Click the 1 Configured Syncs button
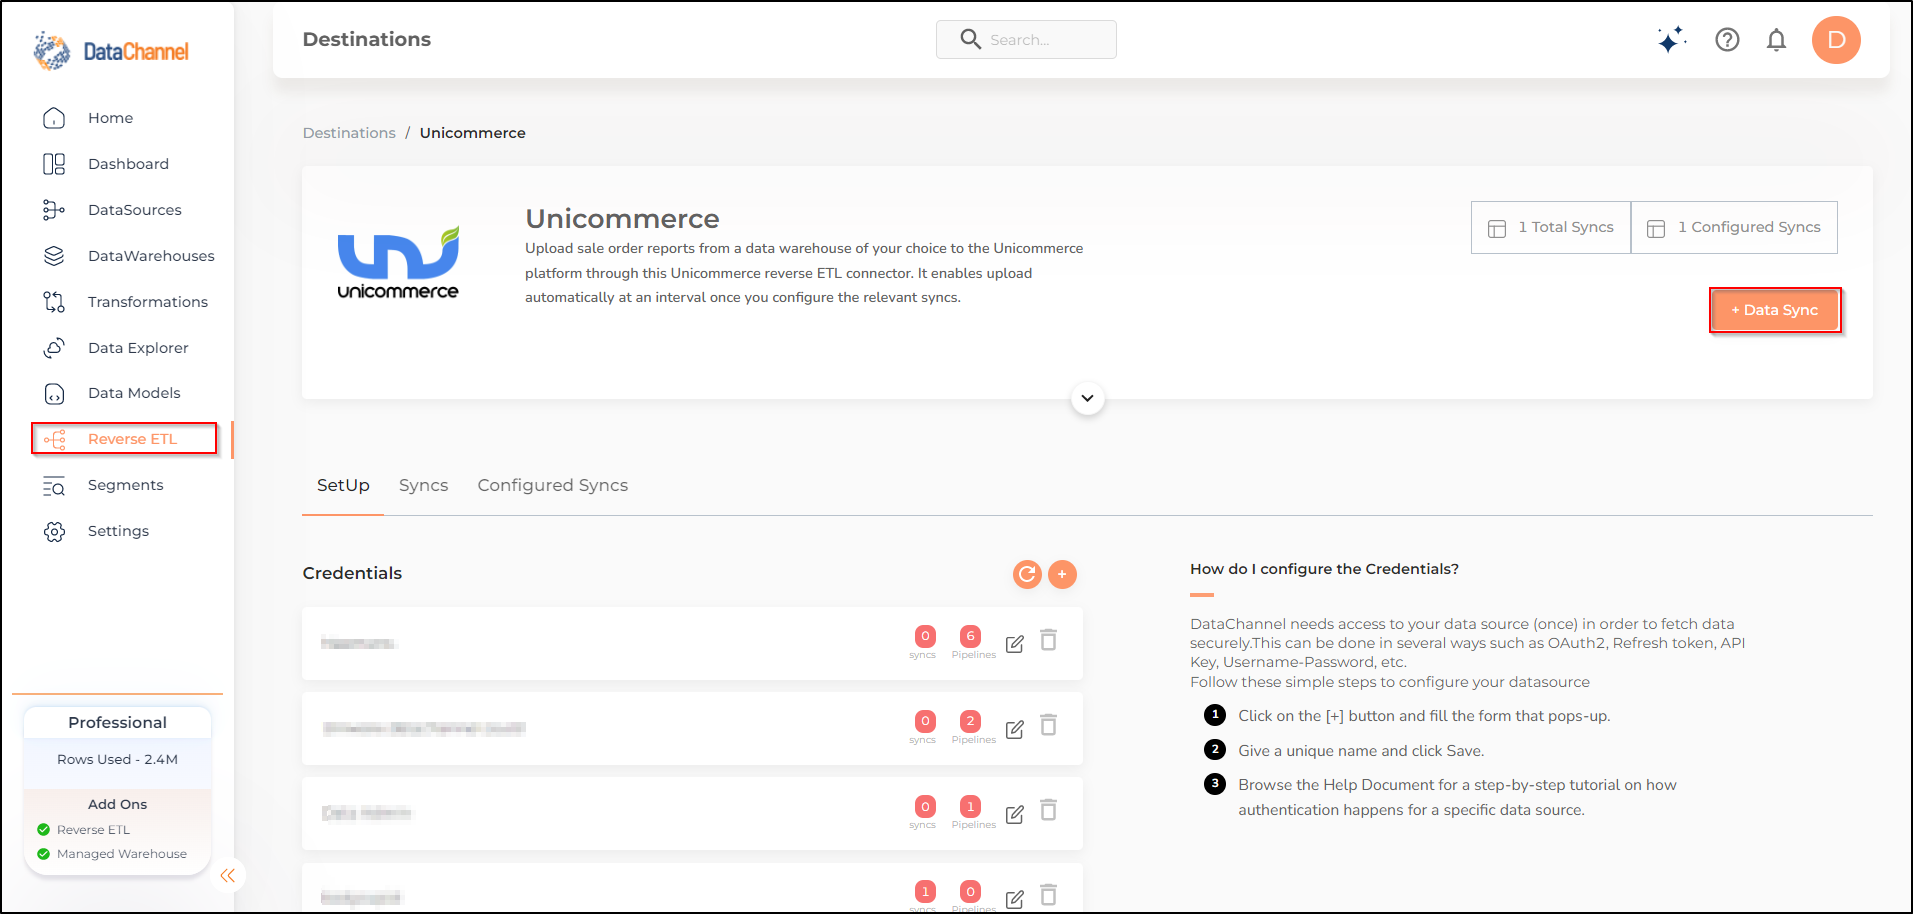 point(1734,227)
